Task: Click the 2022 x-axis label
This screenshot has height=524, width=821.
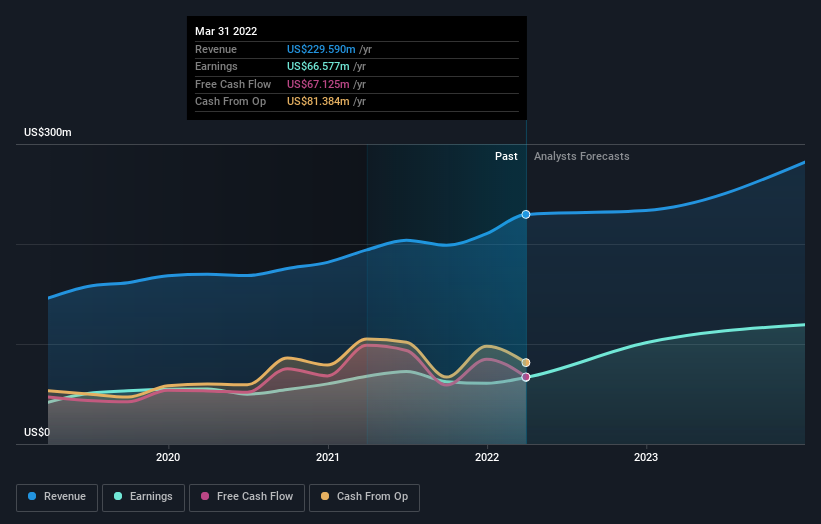Action: 487,457
